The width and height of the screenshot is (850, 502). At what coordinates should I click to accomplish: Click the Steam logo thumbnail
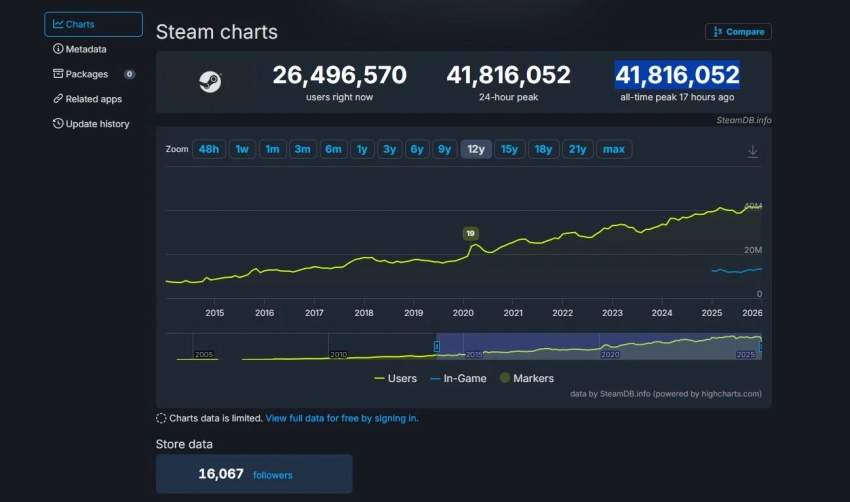[210, 82]
